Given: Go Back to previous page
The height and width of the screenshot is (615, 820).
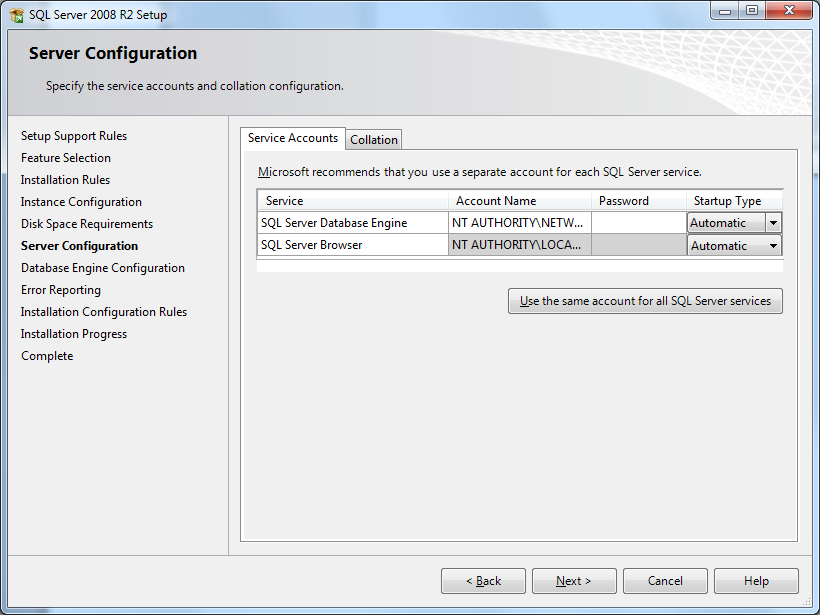Looking at the screenshot, I should (x=483, y=581).
